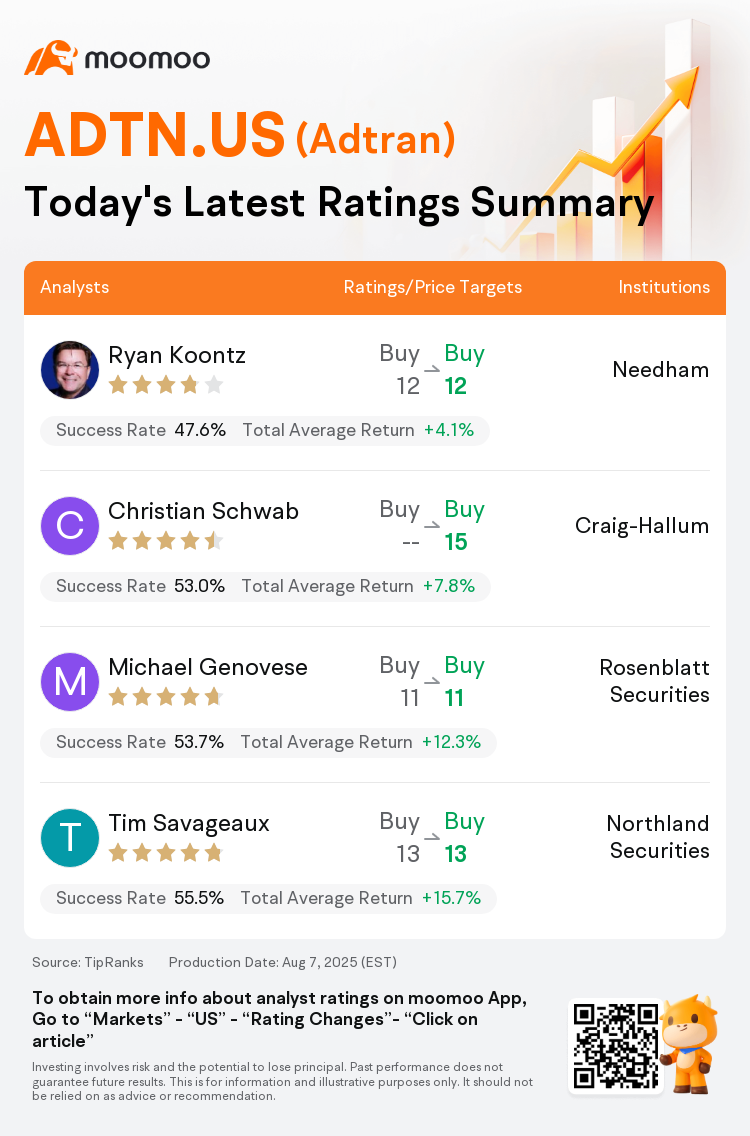Click the moomoo mascot beside QR code

click(689, 1043)
